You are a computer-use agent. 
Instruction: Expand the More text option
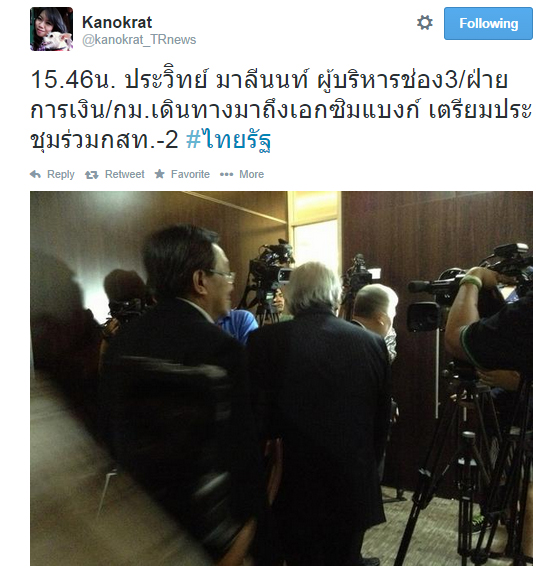click(x=251, y=174)
